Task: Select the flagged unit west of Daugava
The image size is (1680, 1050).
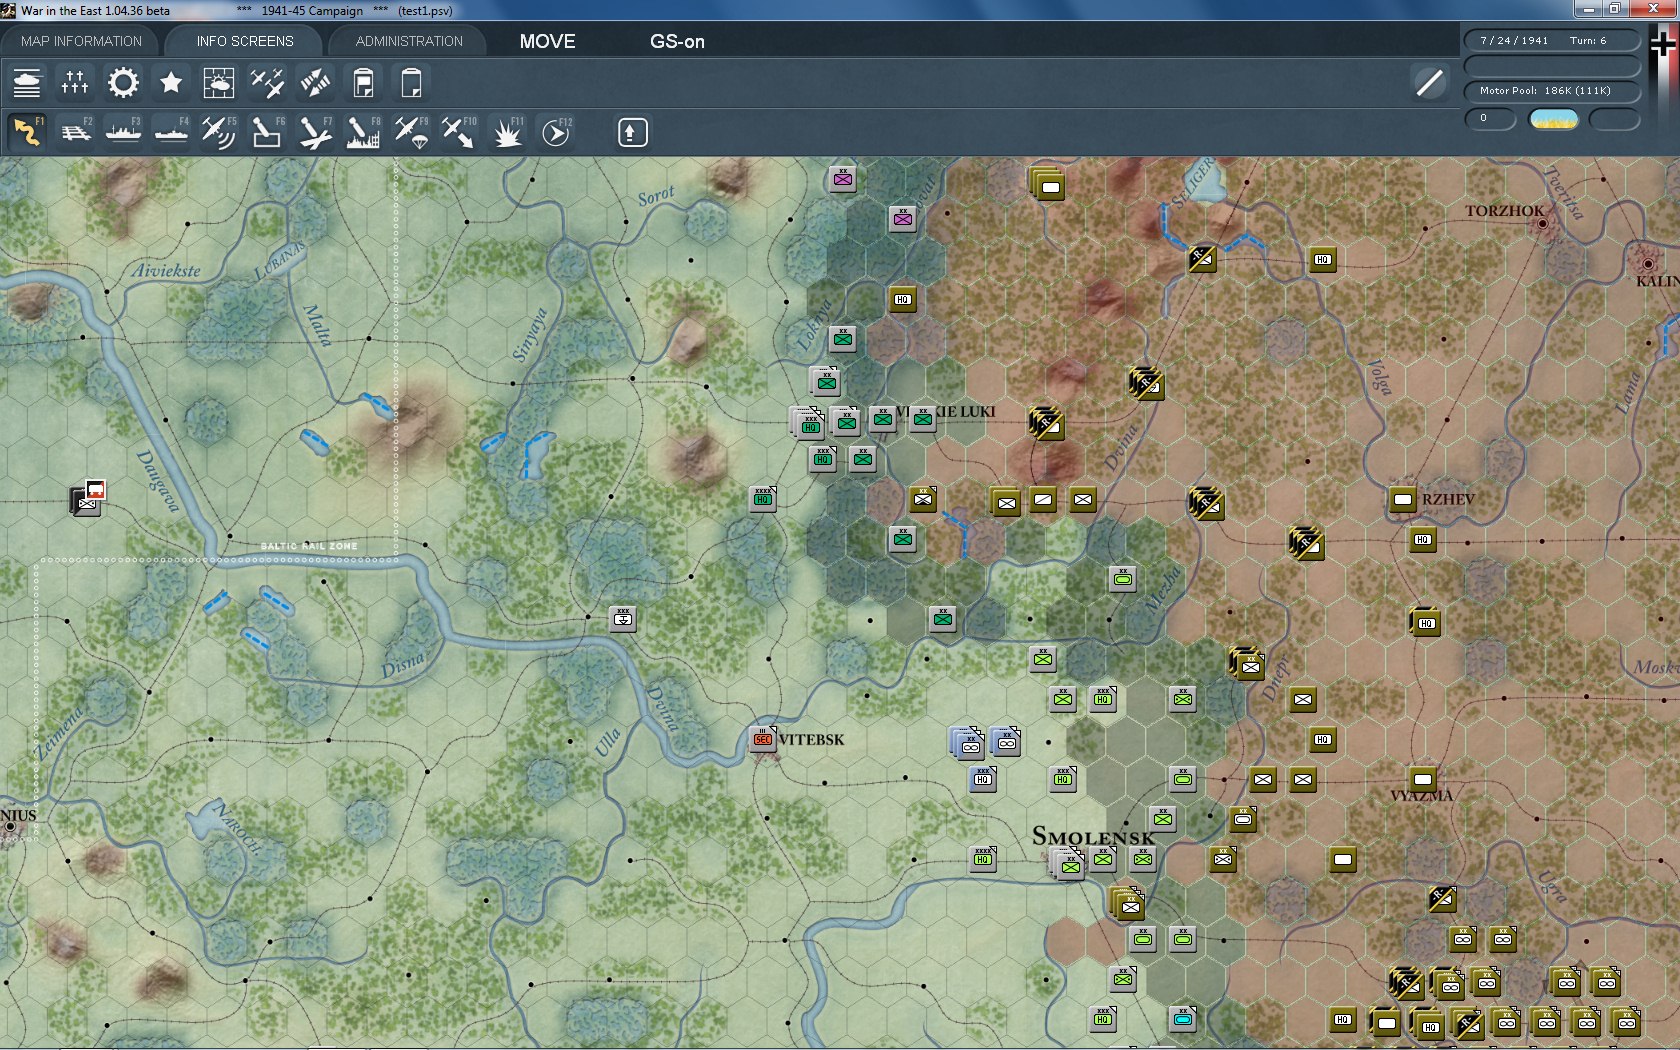Action: tap(88, 497)
